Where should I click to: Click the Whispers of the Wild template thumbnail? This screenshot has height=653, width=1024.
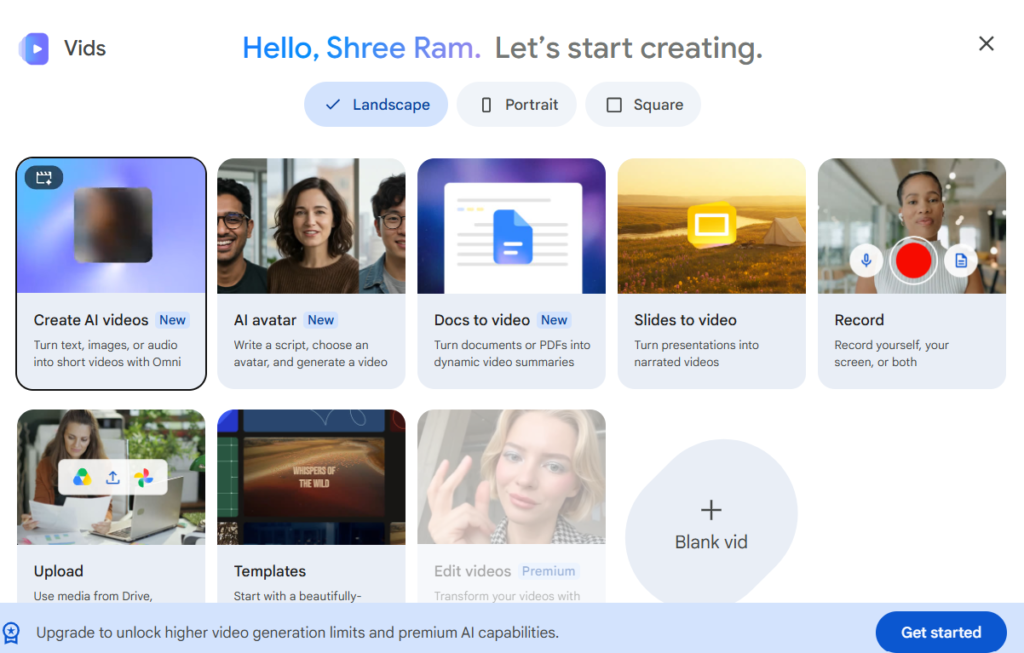pos(312,477)
